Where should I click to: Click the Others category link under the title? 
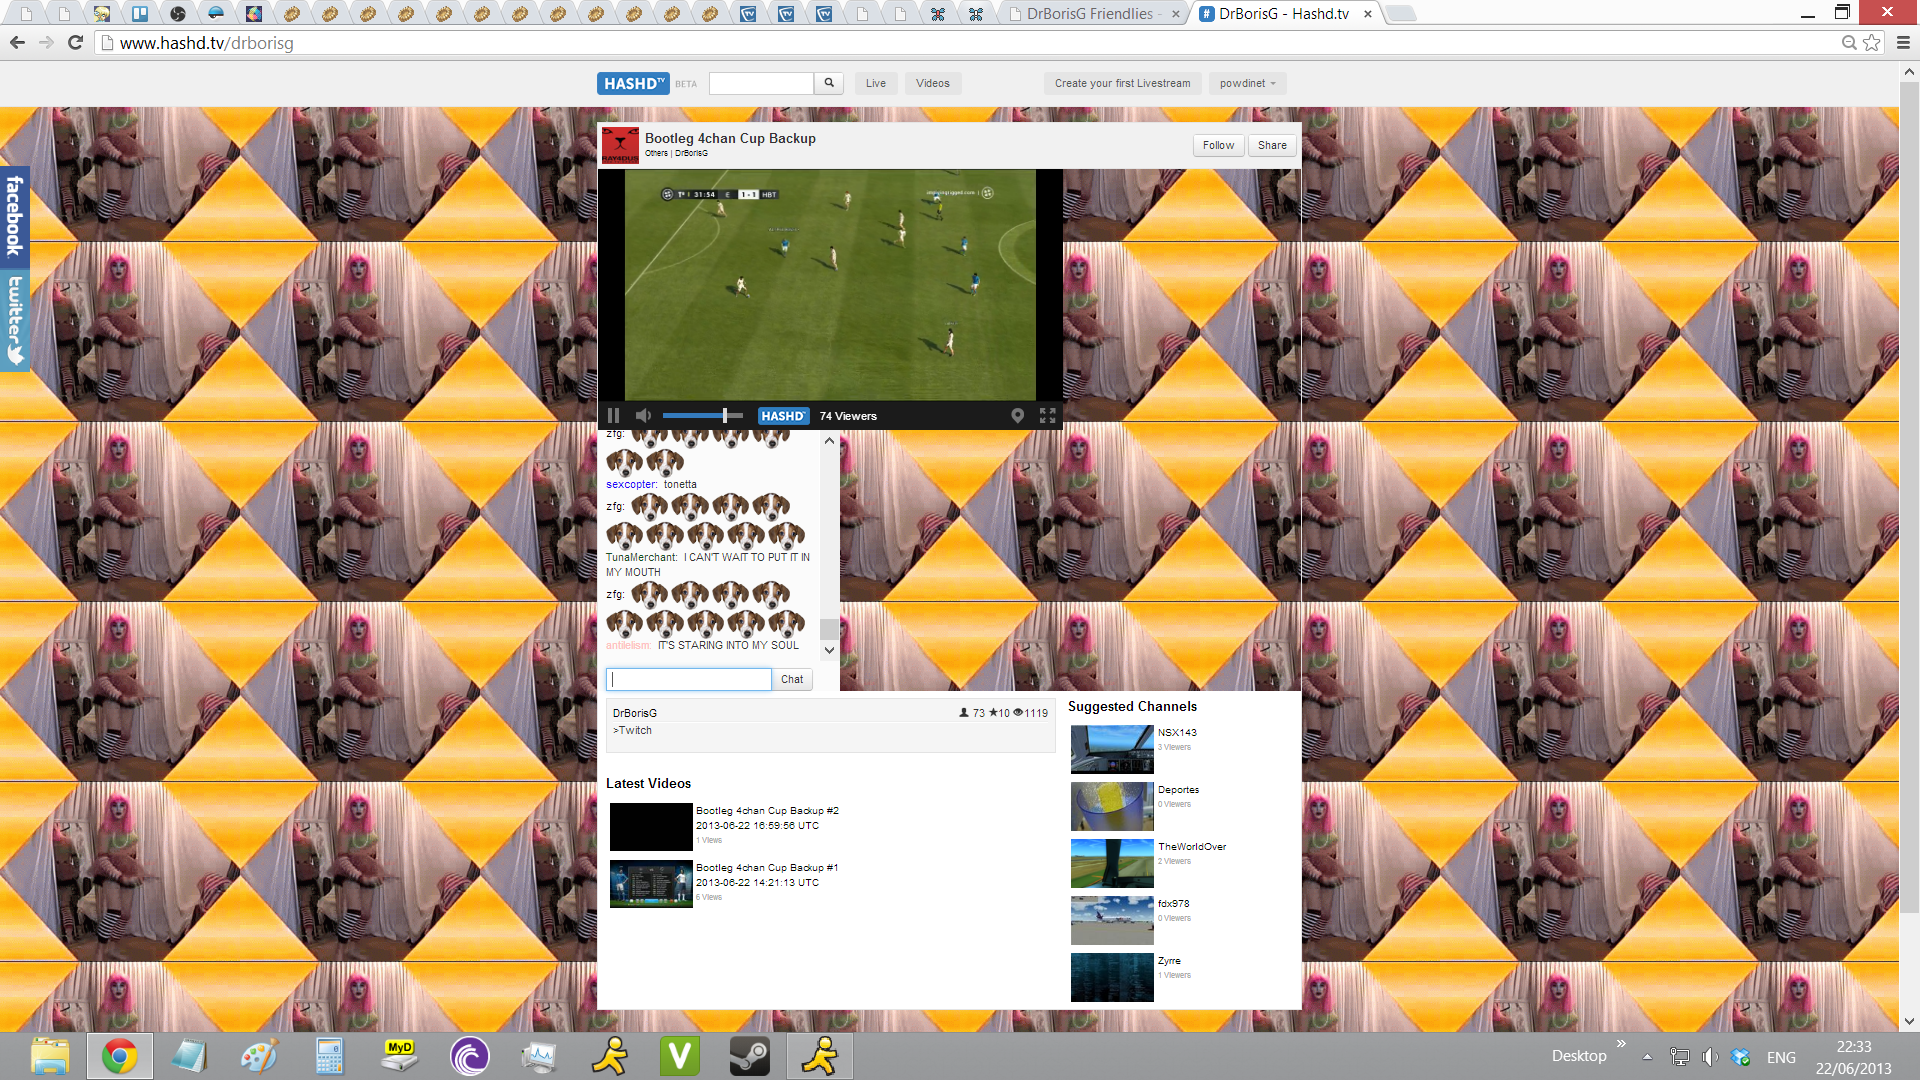tap(656, 153)
